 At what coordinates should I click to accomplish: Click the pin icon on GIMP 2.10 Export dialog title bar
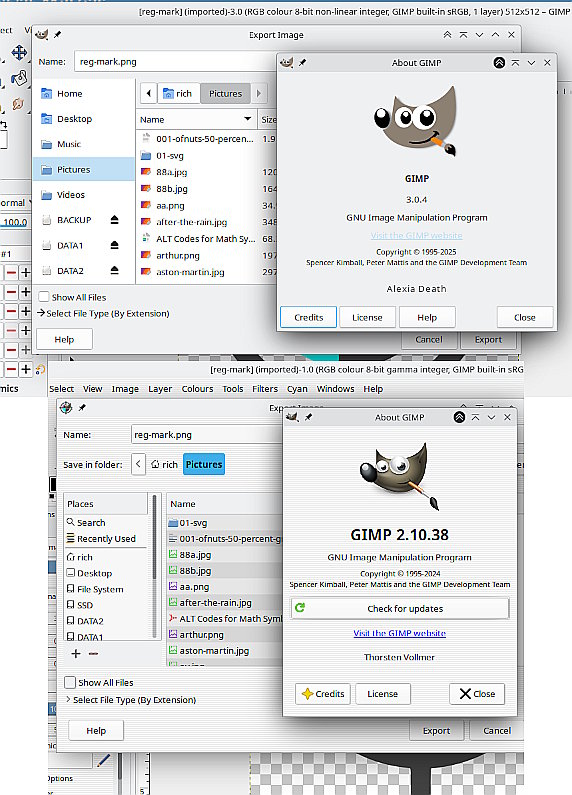tap(82, 407)
